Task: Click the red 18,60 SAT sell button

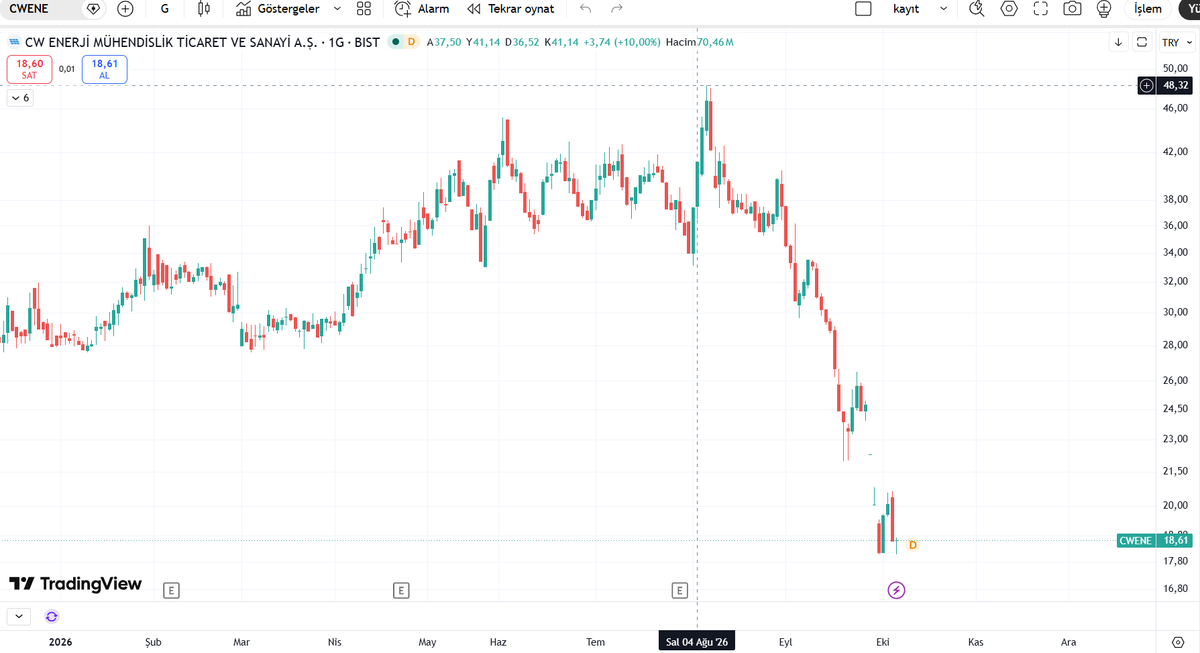Action: 29,69
